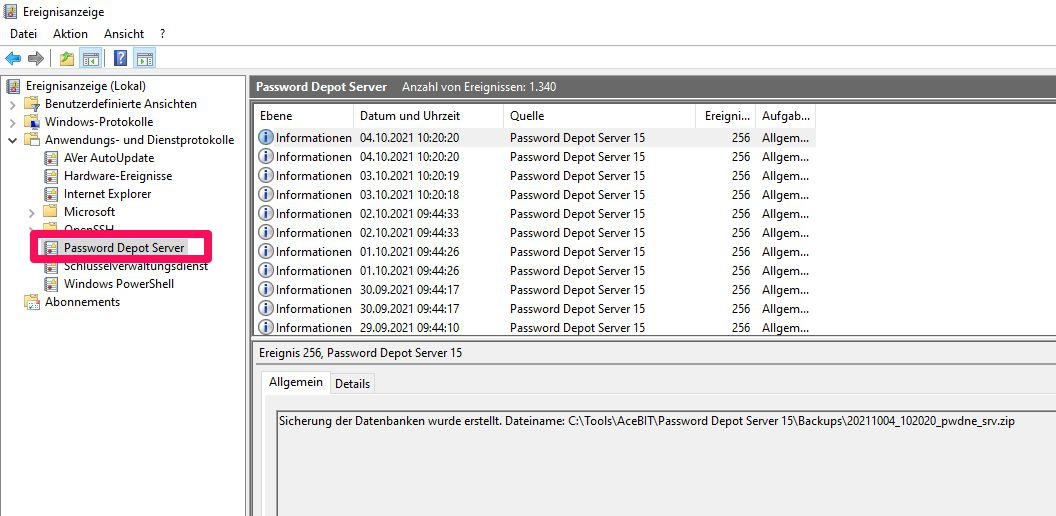
Task: Click the Back arrow toolbar icon
Action: [13, 59]
